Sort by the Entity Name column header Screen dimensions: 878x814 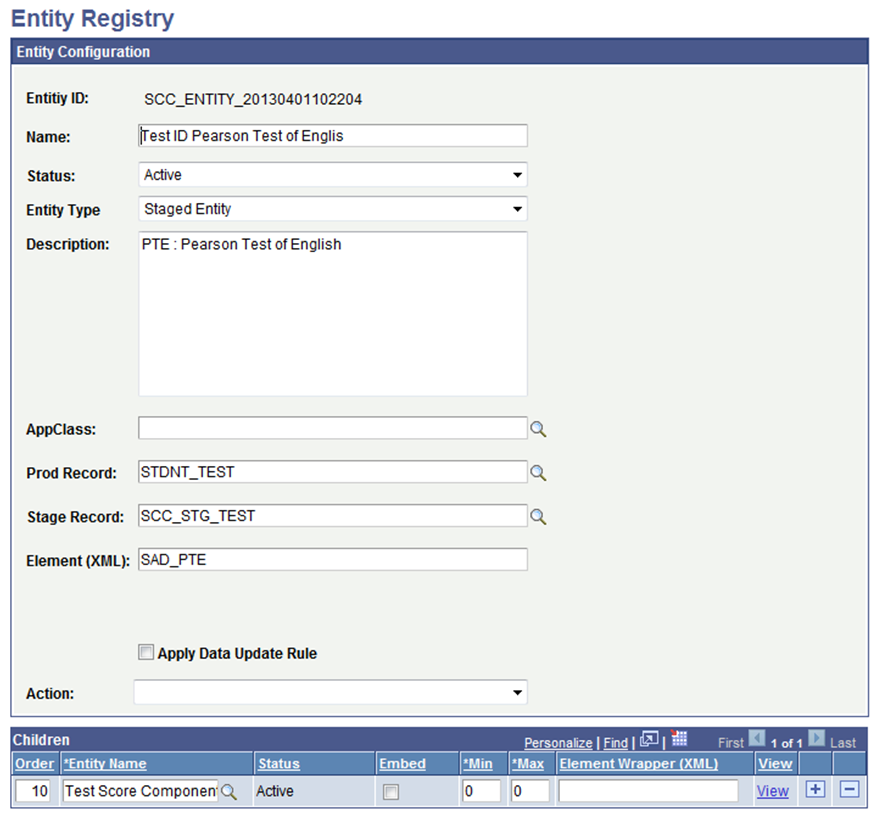coord(106,763)
